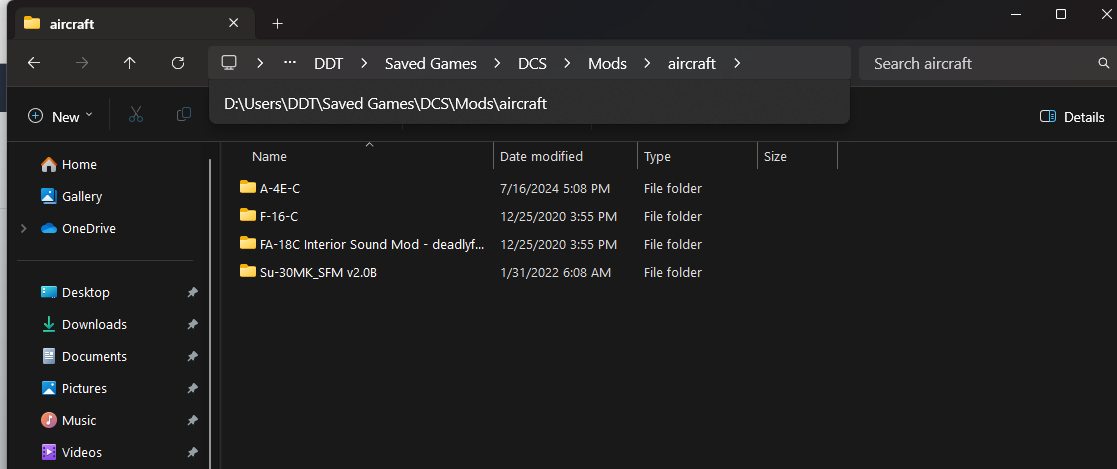Close the aircraft tab
Image resolution: width=1117 pixels, height=469 pixels.
click(234, 23)
